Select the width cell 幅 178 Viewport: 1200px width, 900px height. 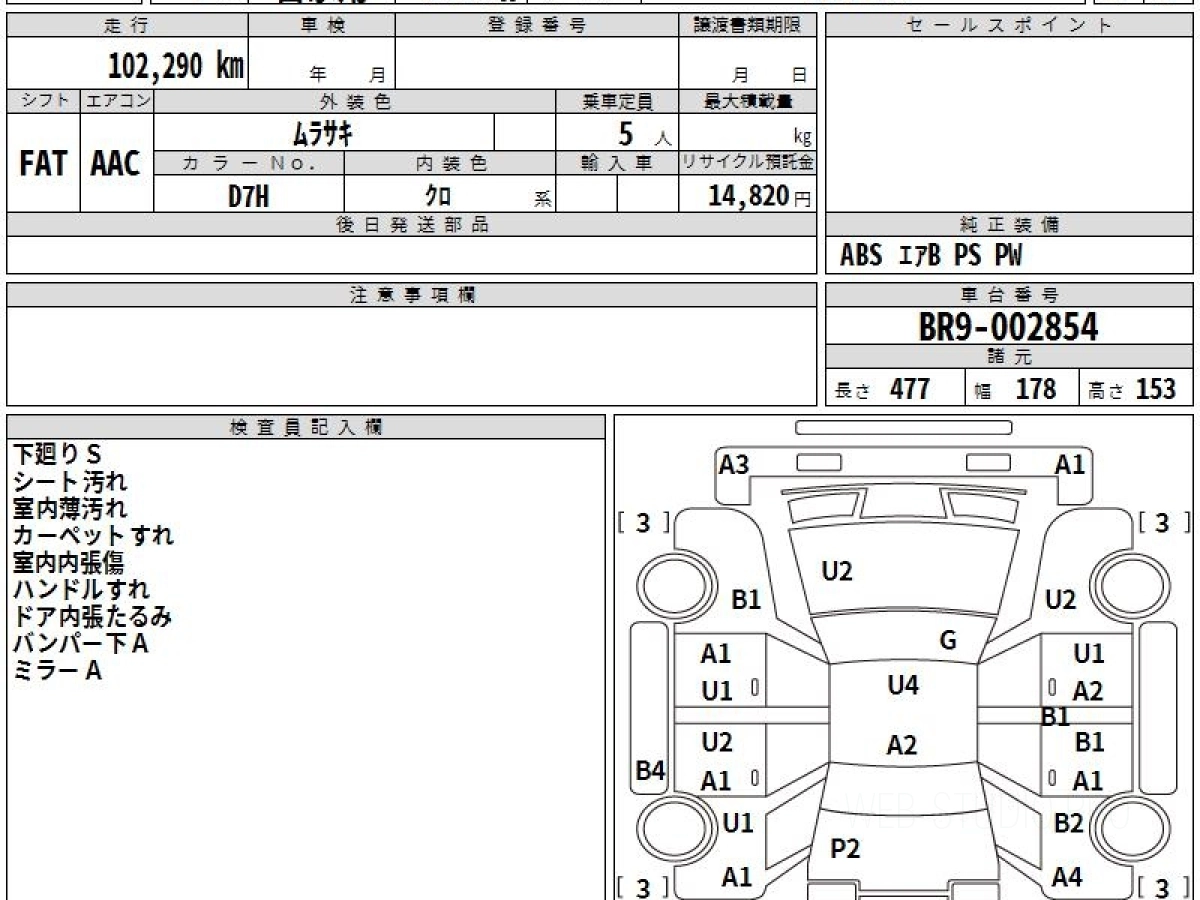coord(1021,388)
